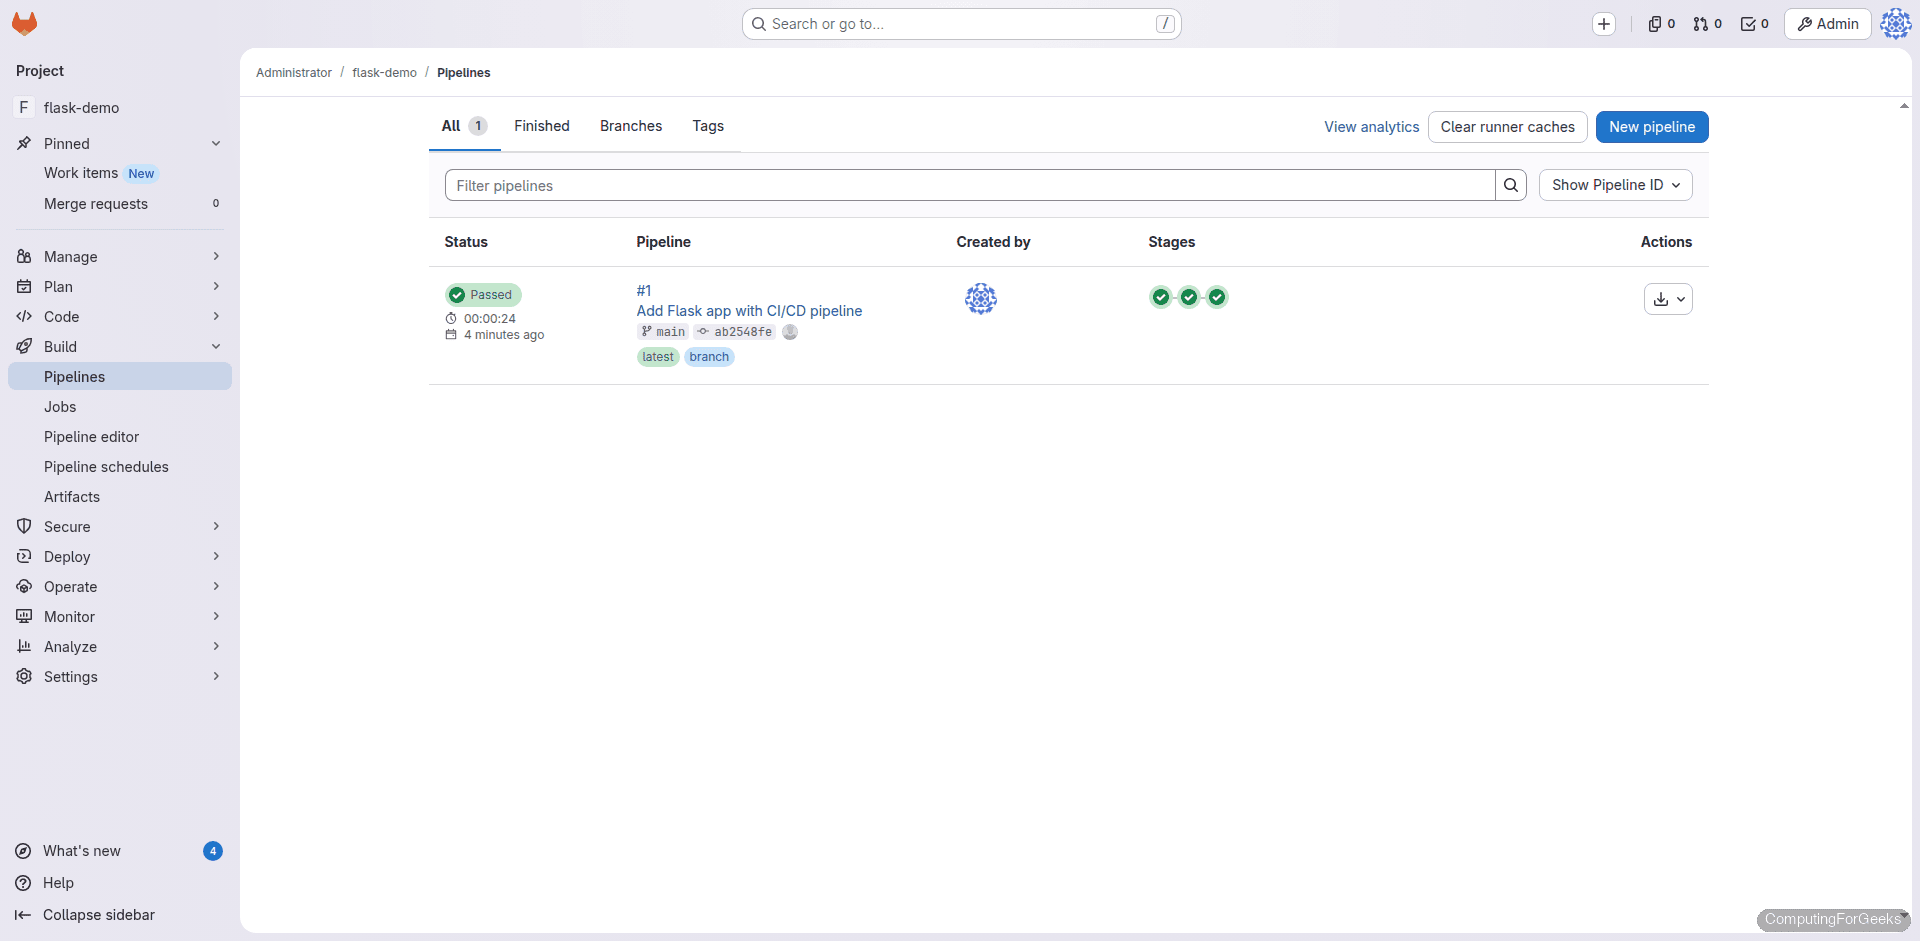The height and width of the screenshot is (941, 1920).
Task: Open the Show Pipeline ID dropdown
Action: click(1615, 185)
